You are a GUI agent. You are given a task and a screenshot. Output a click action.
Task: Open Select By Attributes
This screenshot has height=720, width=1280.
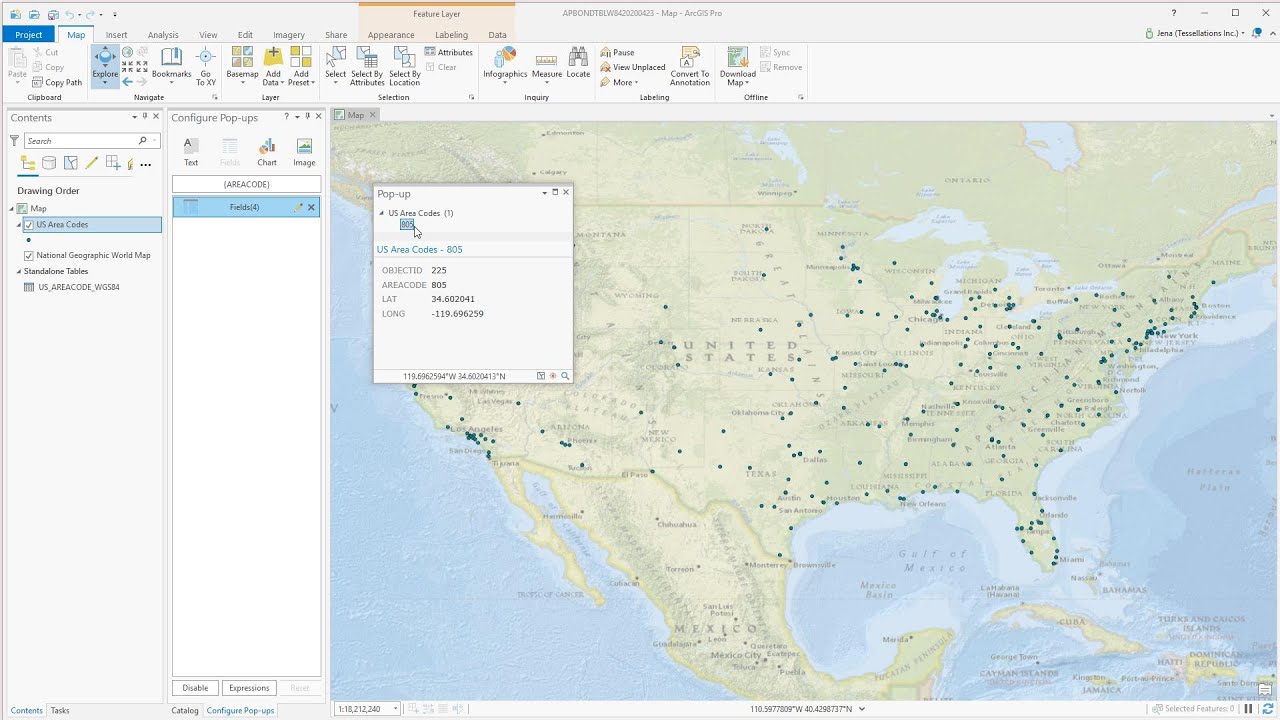[x=367, y=66]
